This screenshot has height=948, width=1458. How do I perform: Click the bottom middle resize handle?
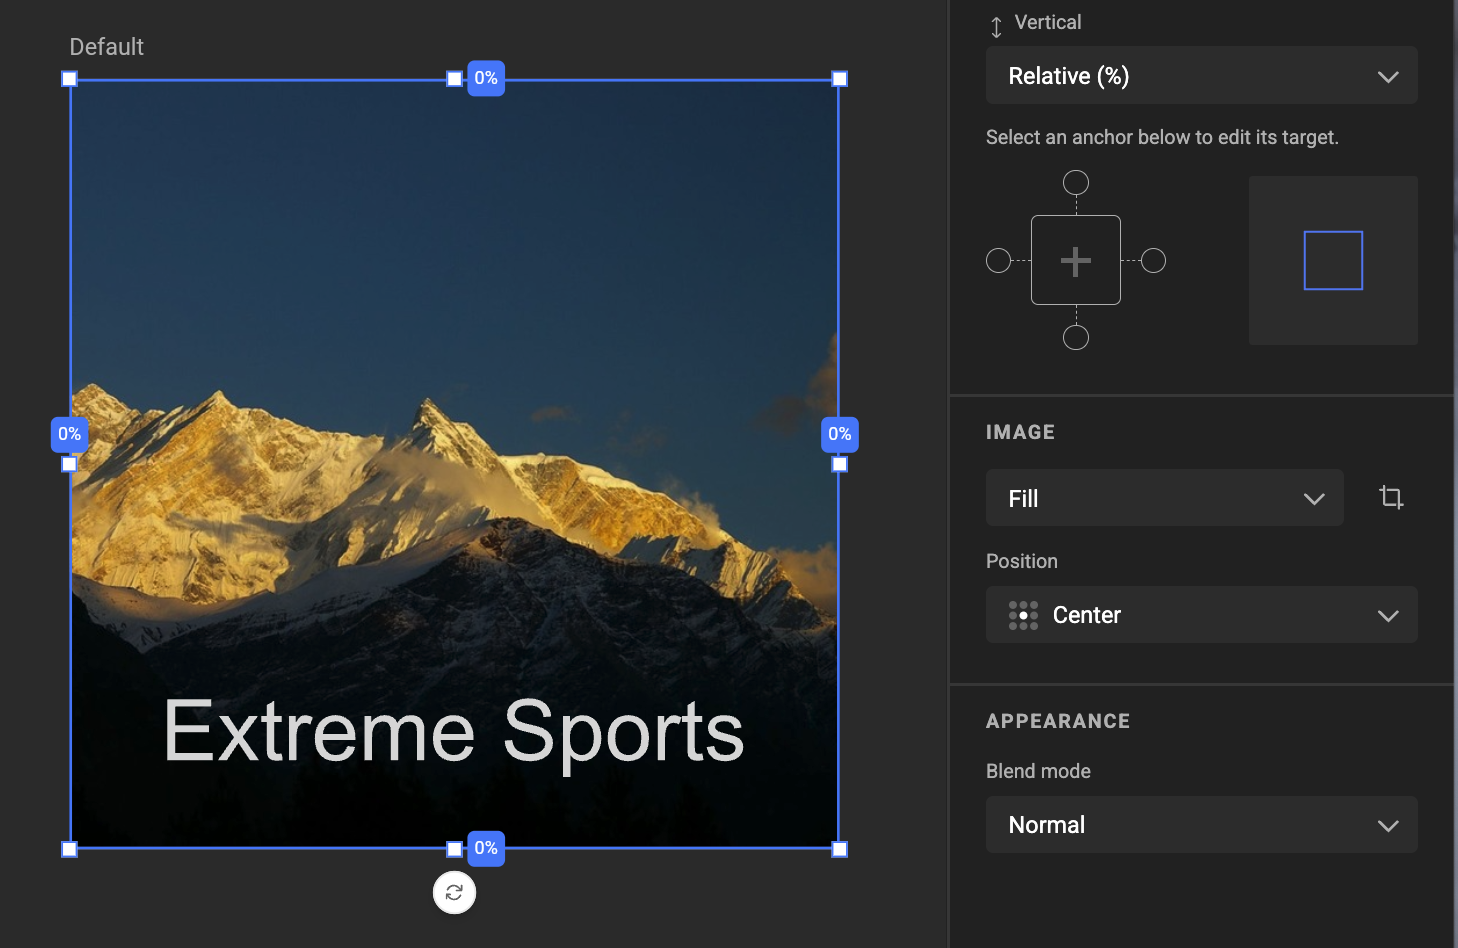click(x=454, y=849)
